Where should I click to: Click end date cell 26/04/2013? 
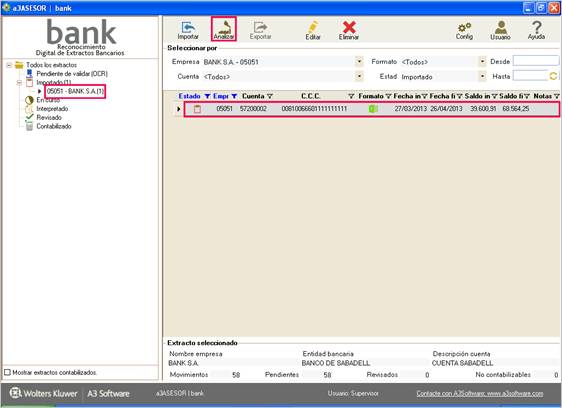click(x=446, y=109)
